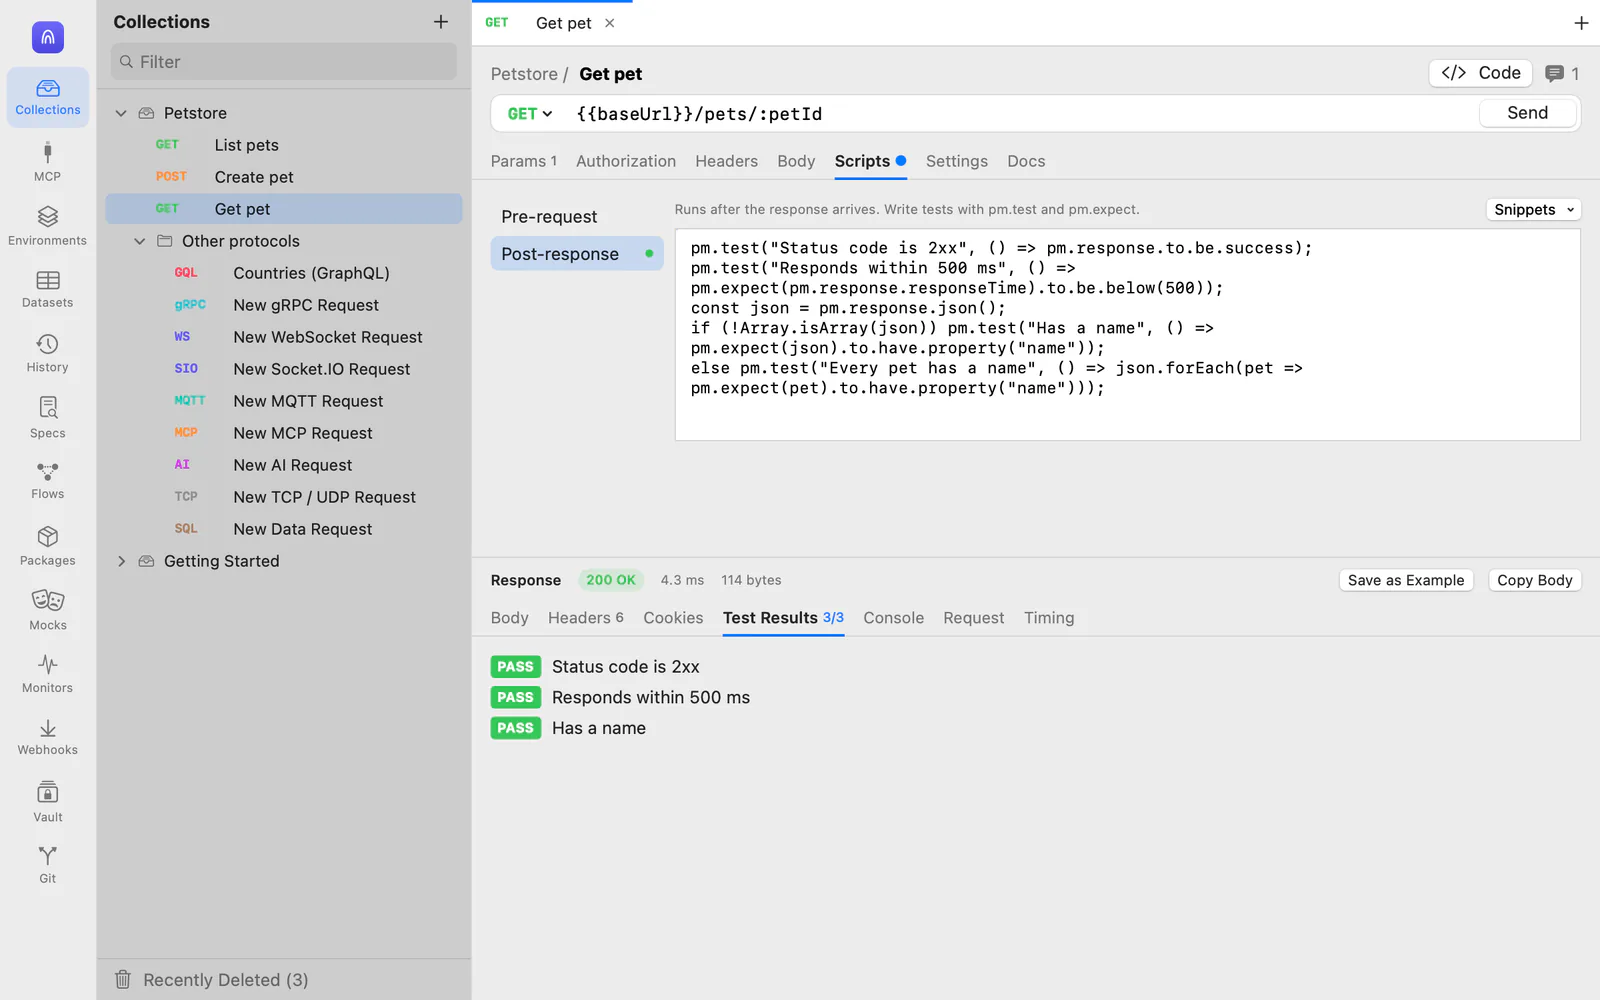This screenshot has width=1600, height=1000.
Task: Open the response Timing tab
Action: (1049, 618)
